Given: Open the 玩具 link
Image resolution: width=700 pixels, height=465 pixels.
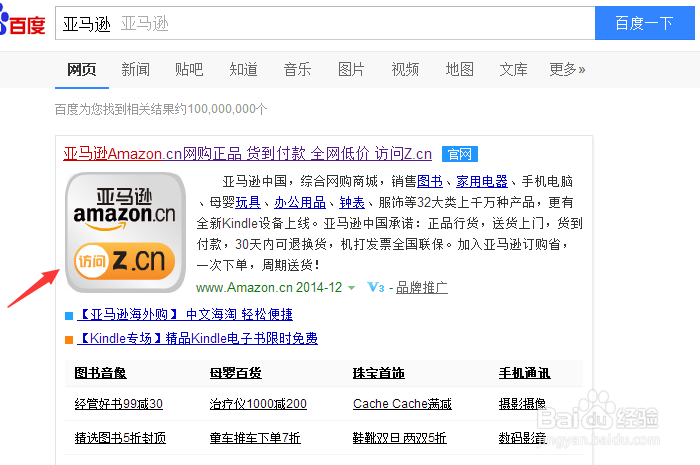Looking at the screenshot, I should tap(248, 203).
